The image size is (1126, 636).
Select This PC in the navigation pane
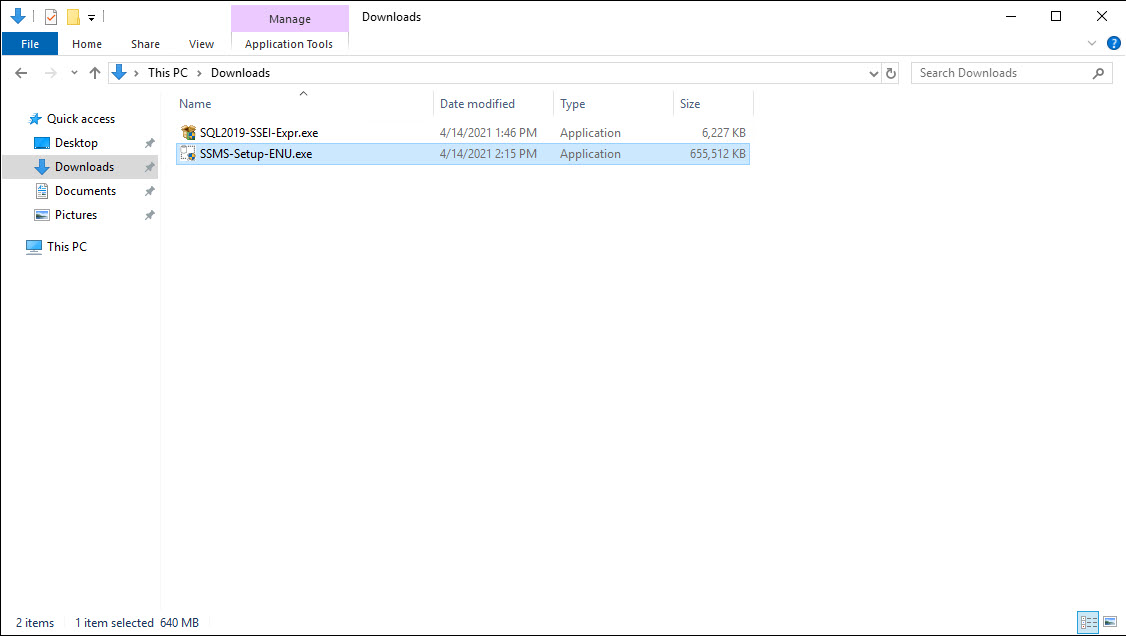coord(67,246)
